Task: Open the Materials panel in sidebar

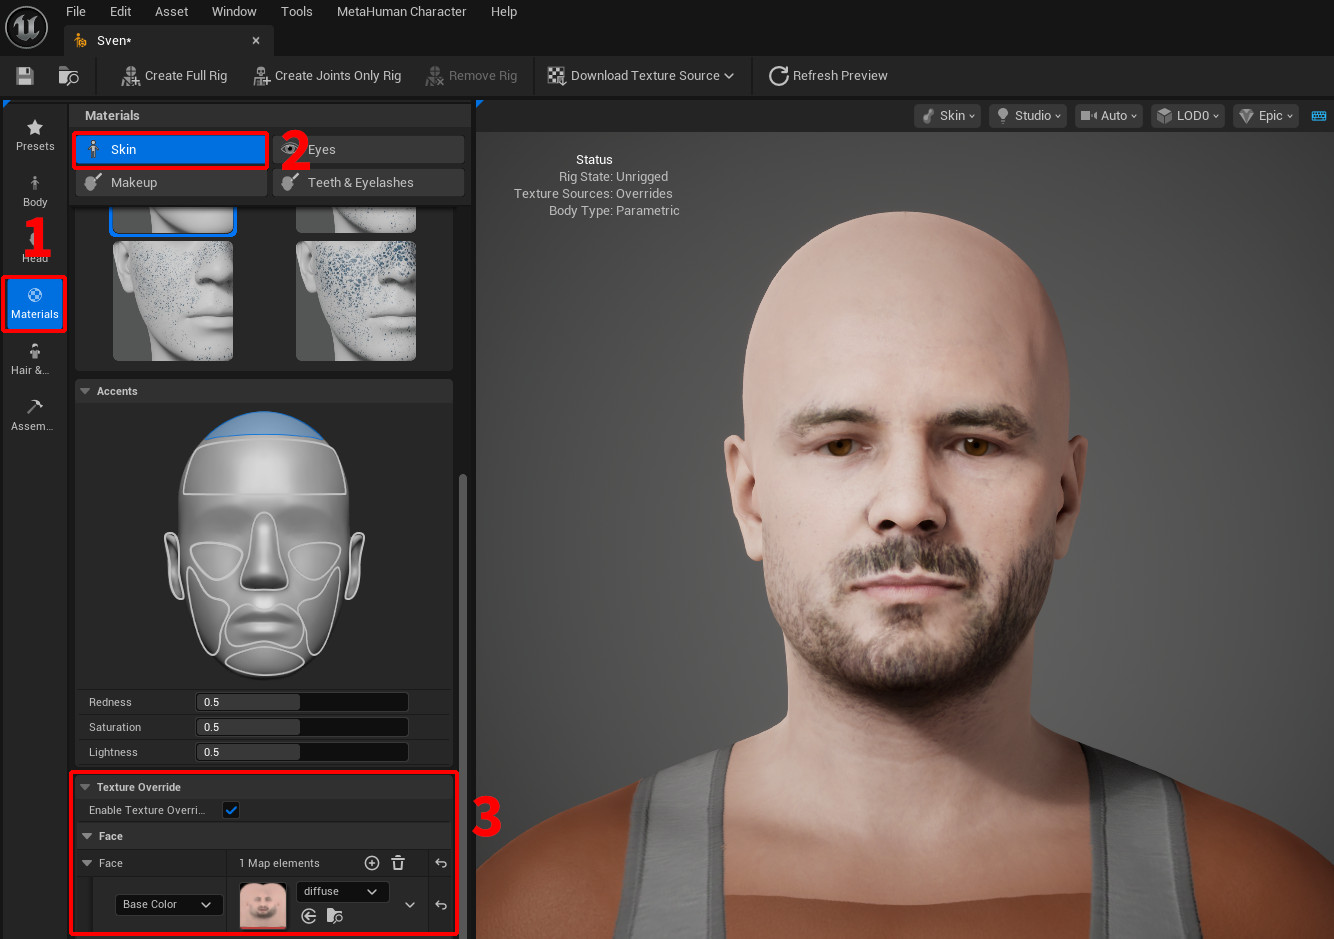Action: pyautogui.click(x=35, y=304)
